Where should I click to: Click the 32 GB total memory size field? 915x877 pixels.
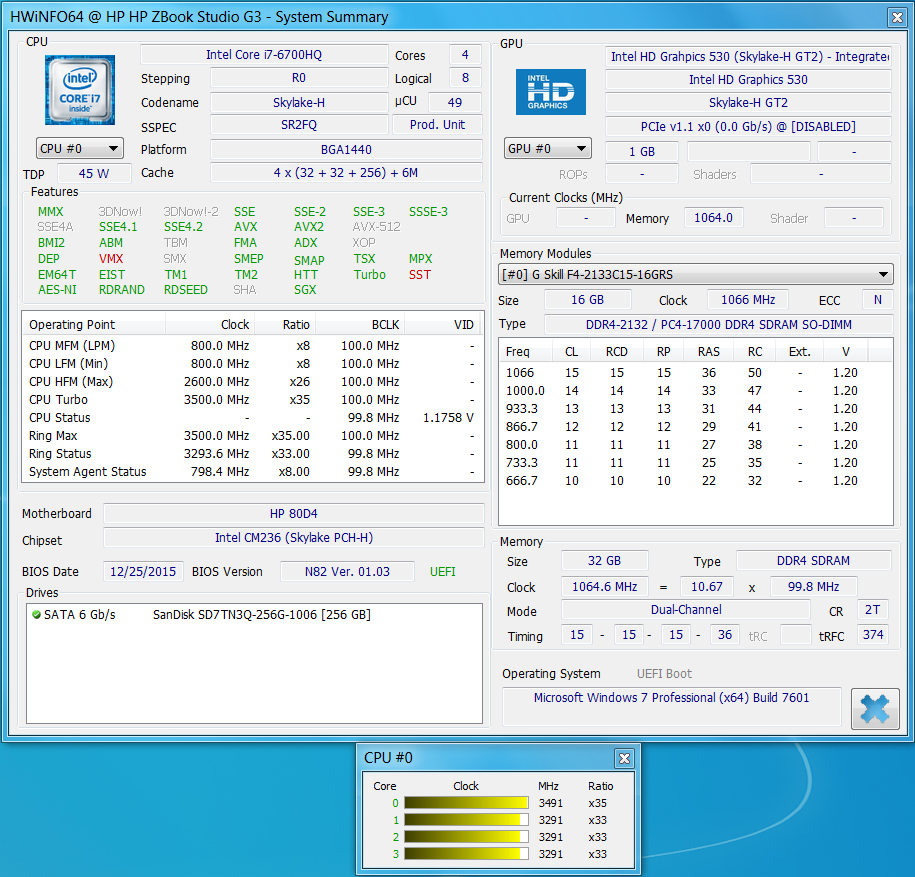point(604,561)
